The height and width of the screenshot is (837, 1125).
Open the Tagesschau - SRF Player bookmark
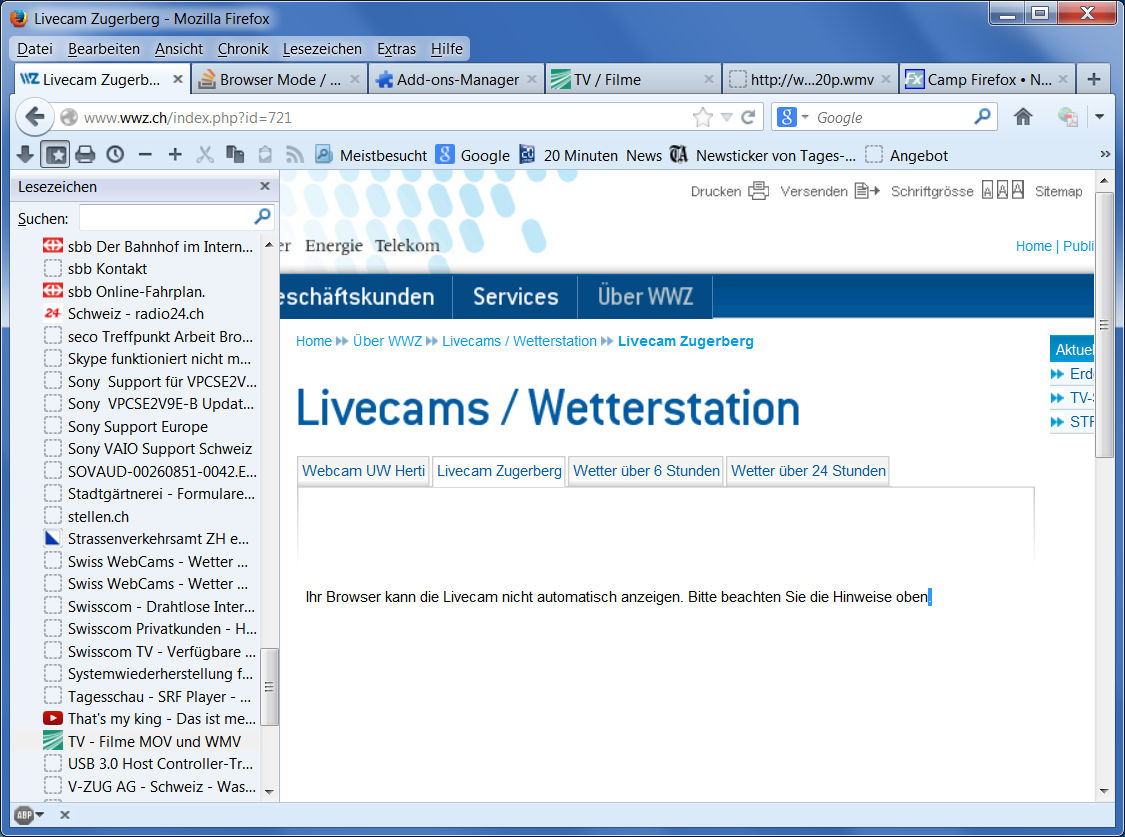tap(160, 696)
